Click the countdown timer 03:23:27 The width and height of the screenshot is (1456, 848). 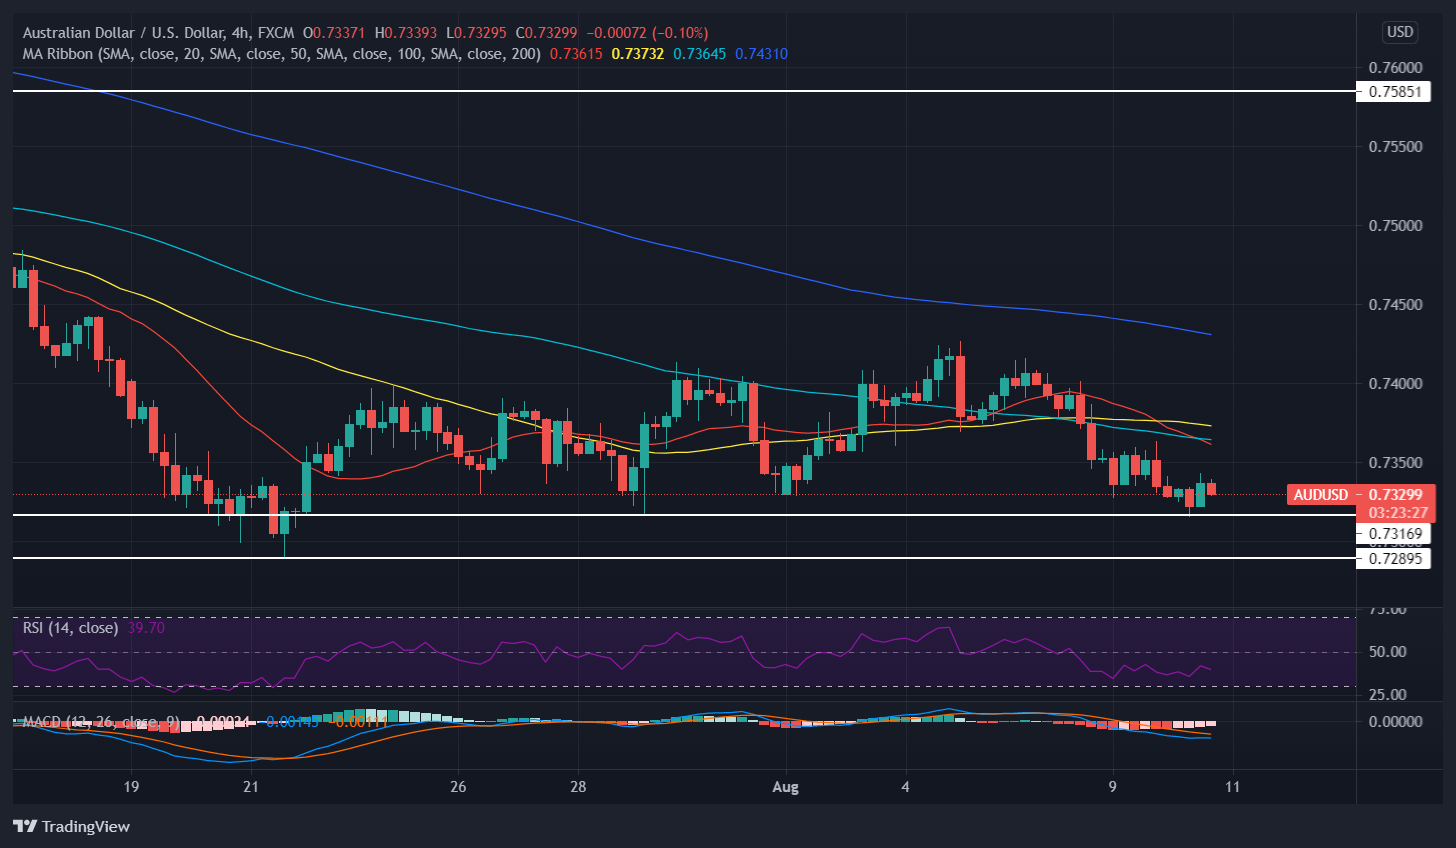pos(1397,512)
